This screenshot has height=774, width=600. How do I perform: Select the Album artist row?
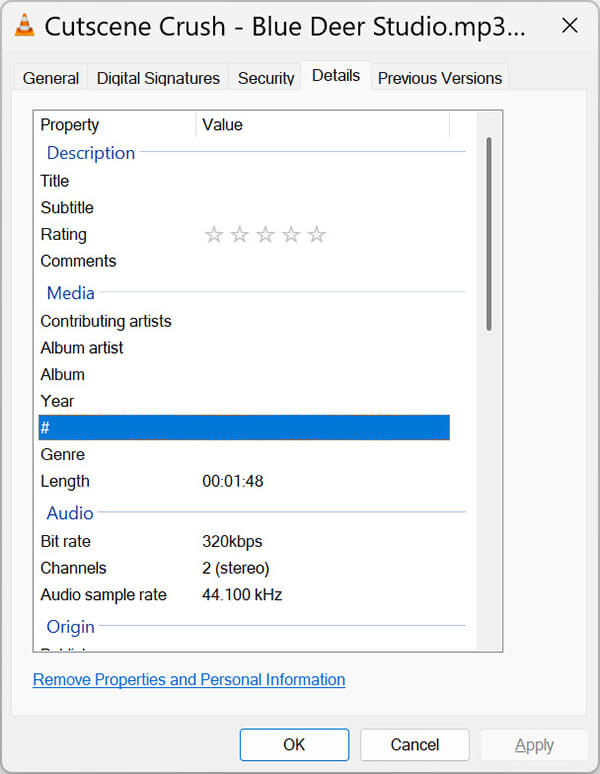(244, 348)
